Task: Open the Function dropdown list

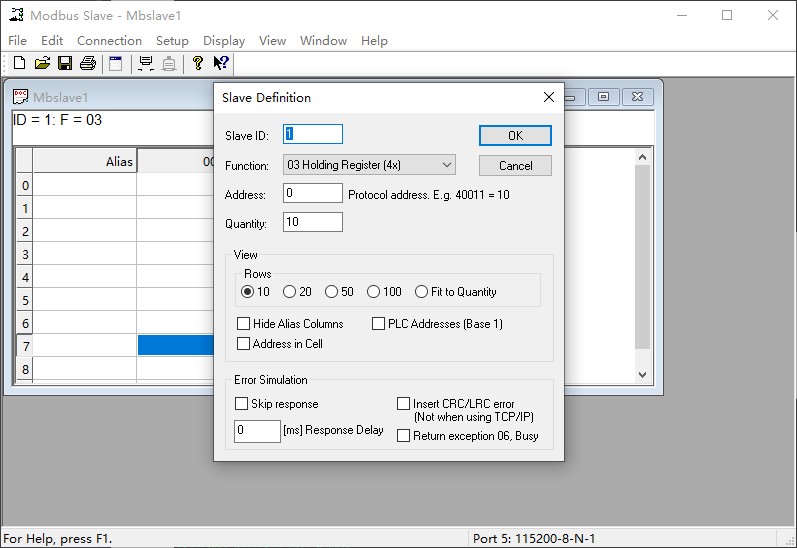Action: tap(369, 165)
